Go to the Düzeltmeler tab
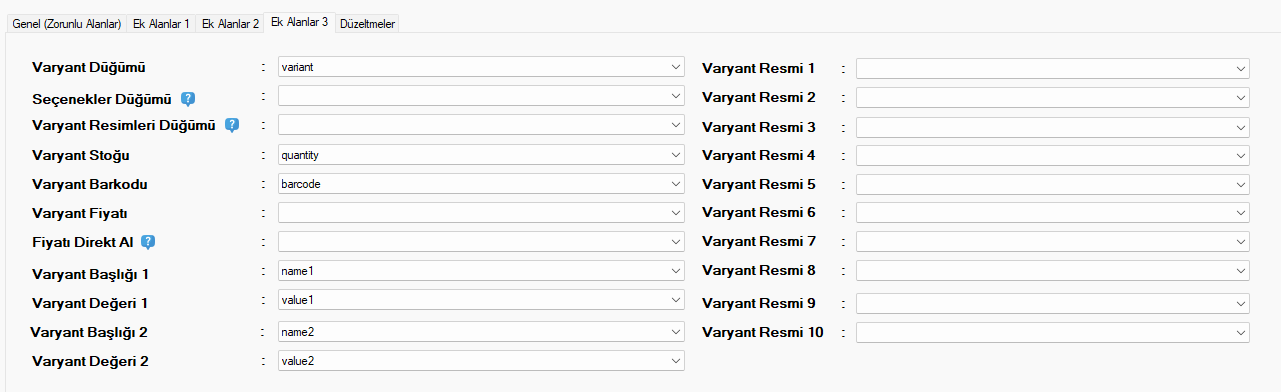This screenshot has height=392, width=1281. [x=367, y=23]
